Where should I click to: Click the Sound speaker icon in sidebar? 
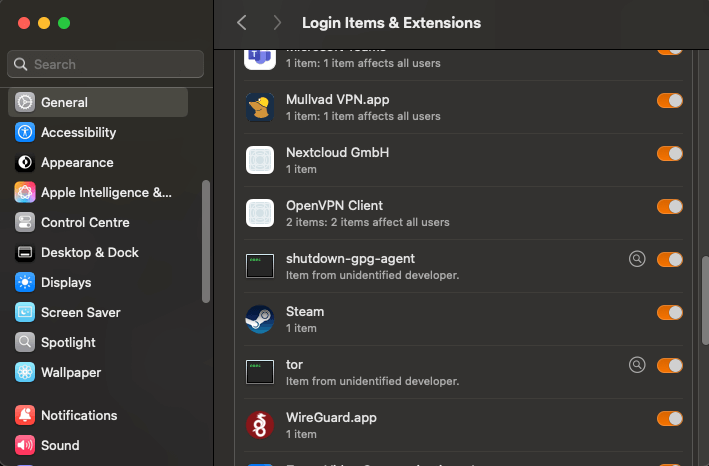(x=25, y=445)
